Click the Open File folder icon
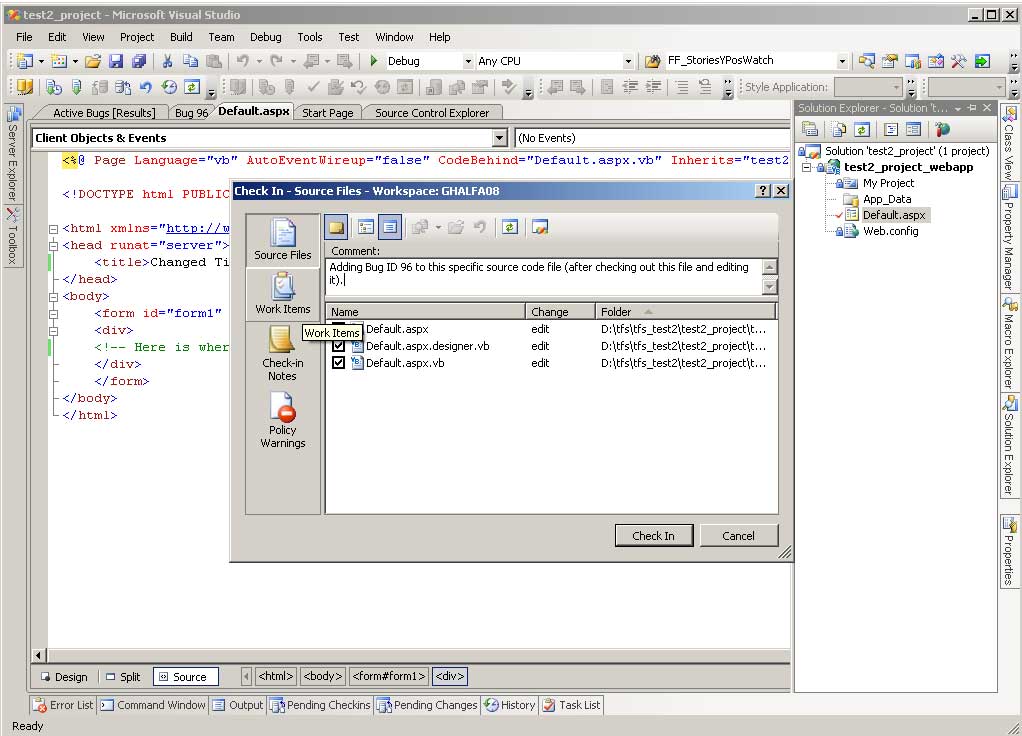This screenshot has width=1022, height=736. [93, 61]
